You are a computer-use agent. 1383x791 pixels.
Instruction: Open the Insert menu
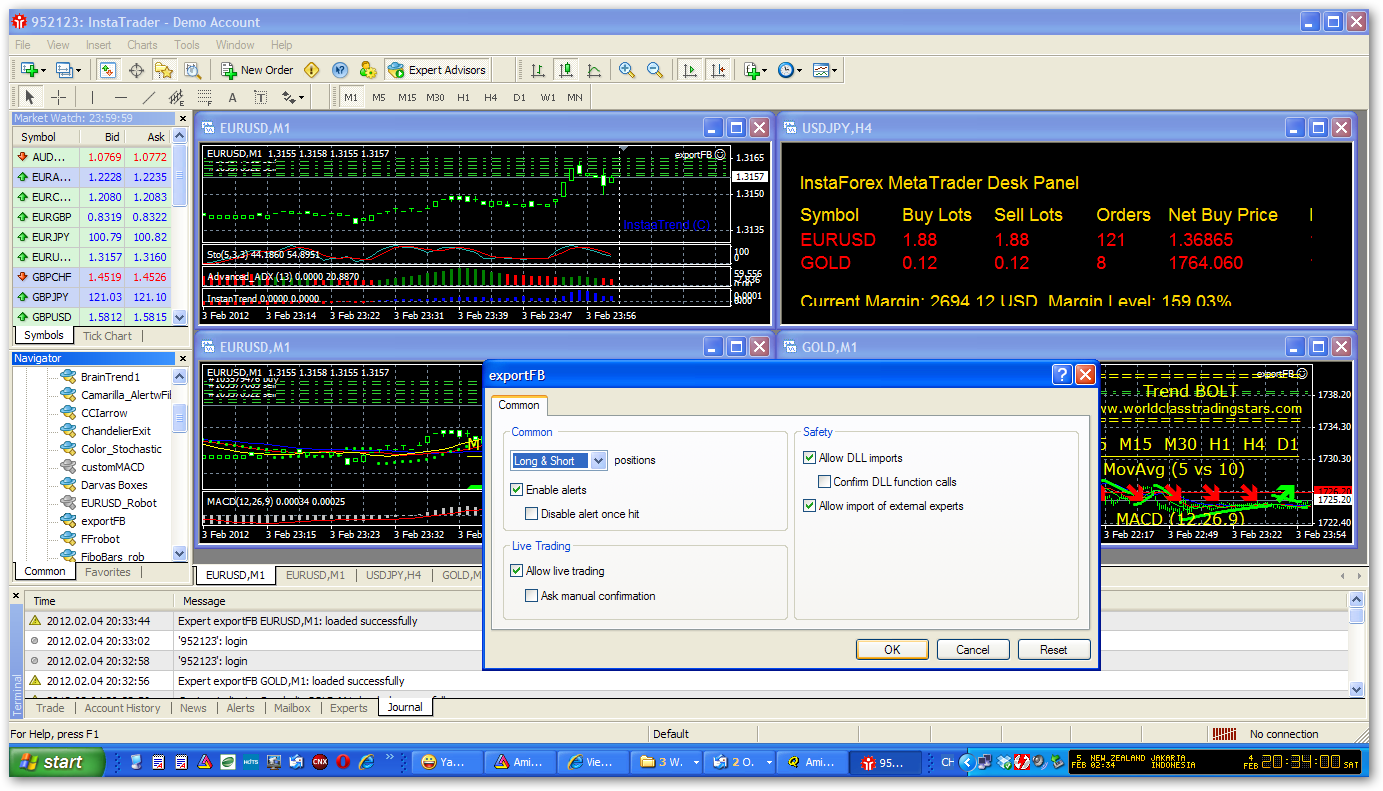point(99,45)
